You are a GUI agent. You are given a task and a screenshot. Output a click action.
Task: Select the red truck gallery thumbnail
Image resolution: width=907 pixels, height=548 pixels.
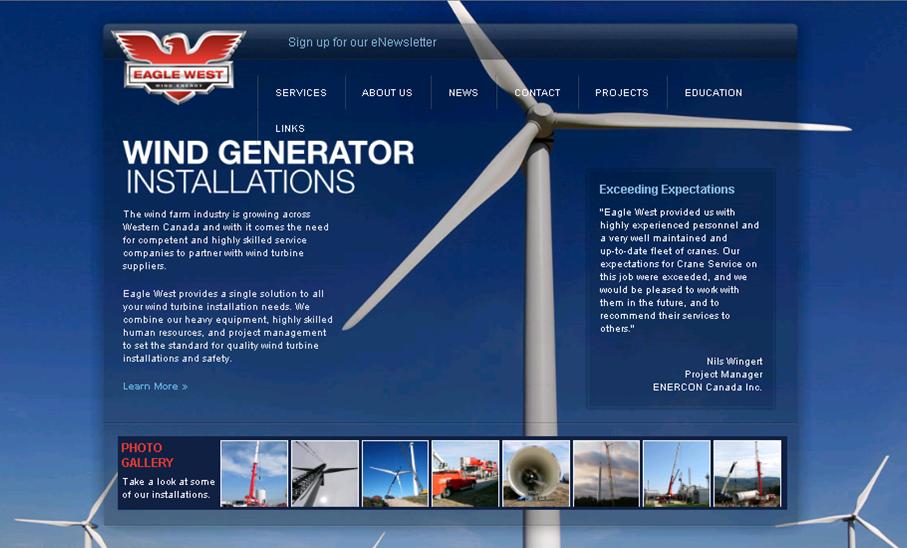[465, 473]
